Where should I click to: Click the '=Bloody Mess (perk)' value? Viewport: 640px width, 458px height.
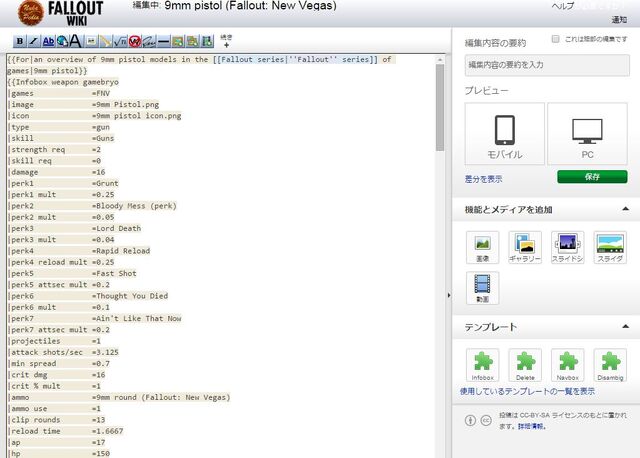coord(134,206)
